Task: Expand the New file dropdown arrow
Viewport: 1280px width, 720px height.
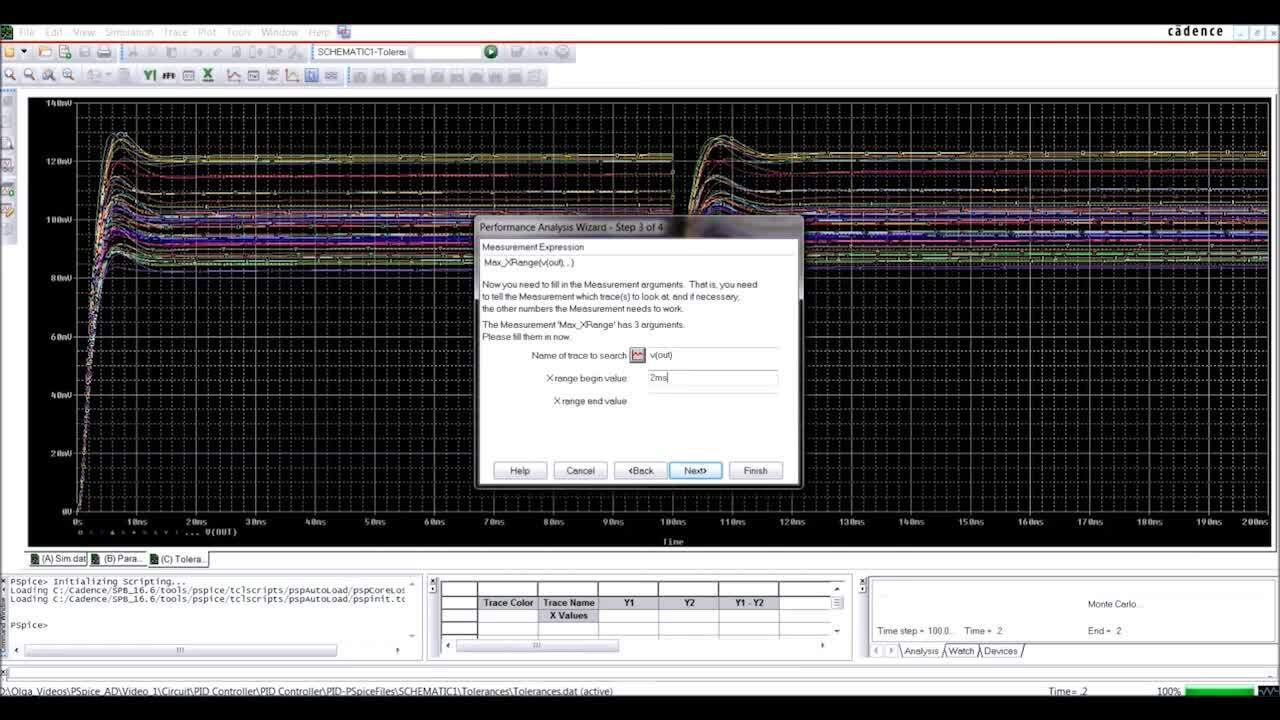Action: (24, 52)
